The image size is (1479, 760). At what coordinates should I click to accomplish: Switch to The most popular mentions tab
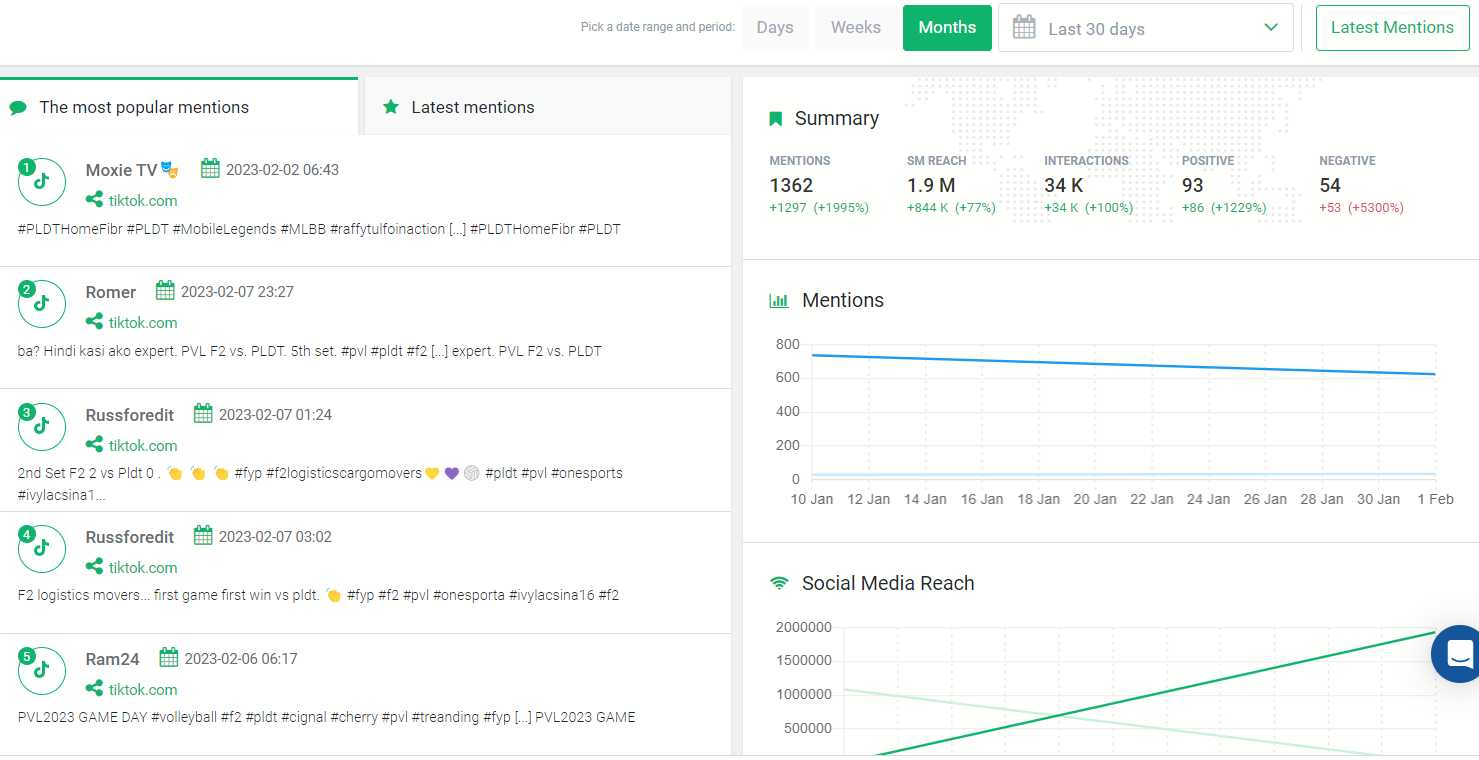pyautogui.click(x=179, y=107)
